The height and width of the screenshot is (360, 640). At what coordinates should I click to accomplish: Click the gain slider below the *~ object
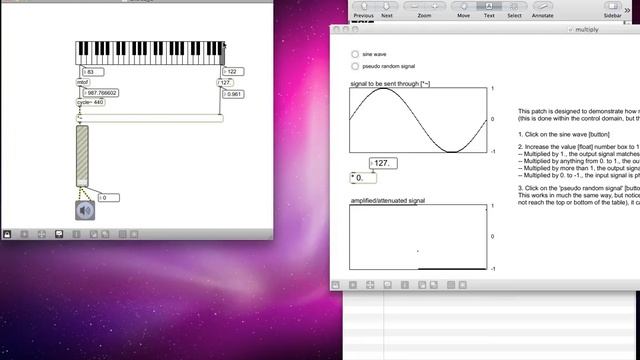coord(82,156)
